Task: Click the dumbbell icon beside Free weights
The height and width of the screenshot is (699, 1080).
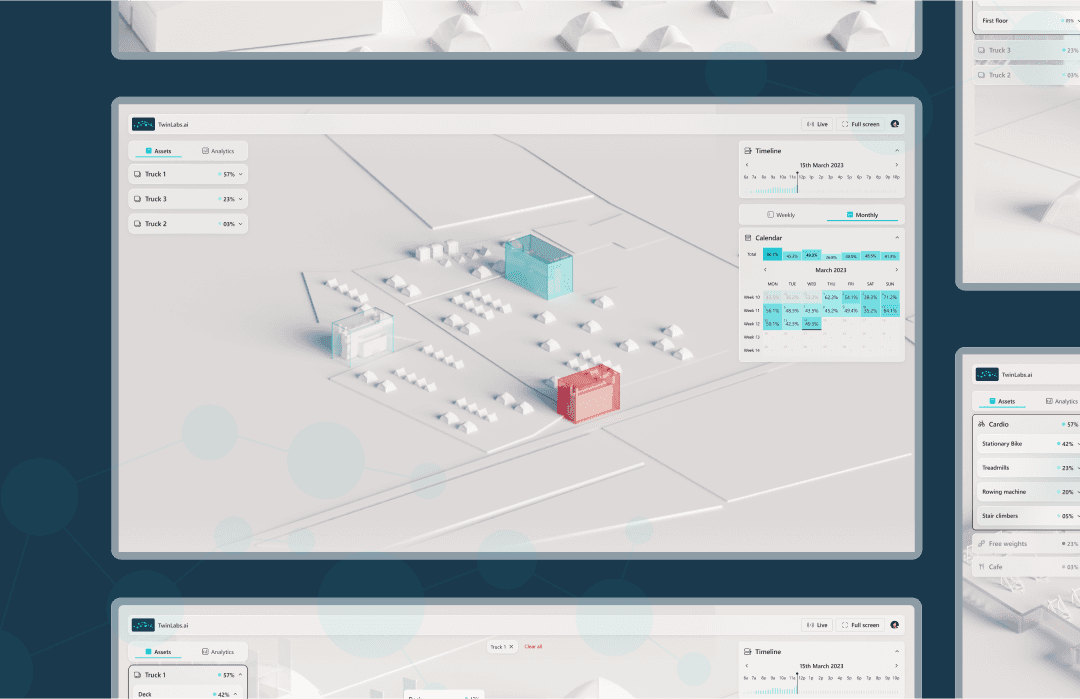Action: pos(982,543)
